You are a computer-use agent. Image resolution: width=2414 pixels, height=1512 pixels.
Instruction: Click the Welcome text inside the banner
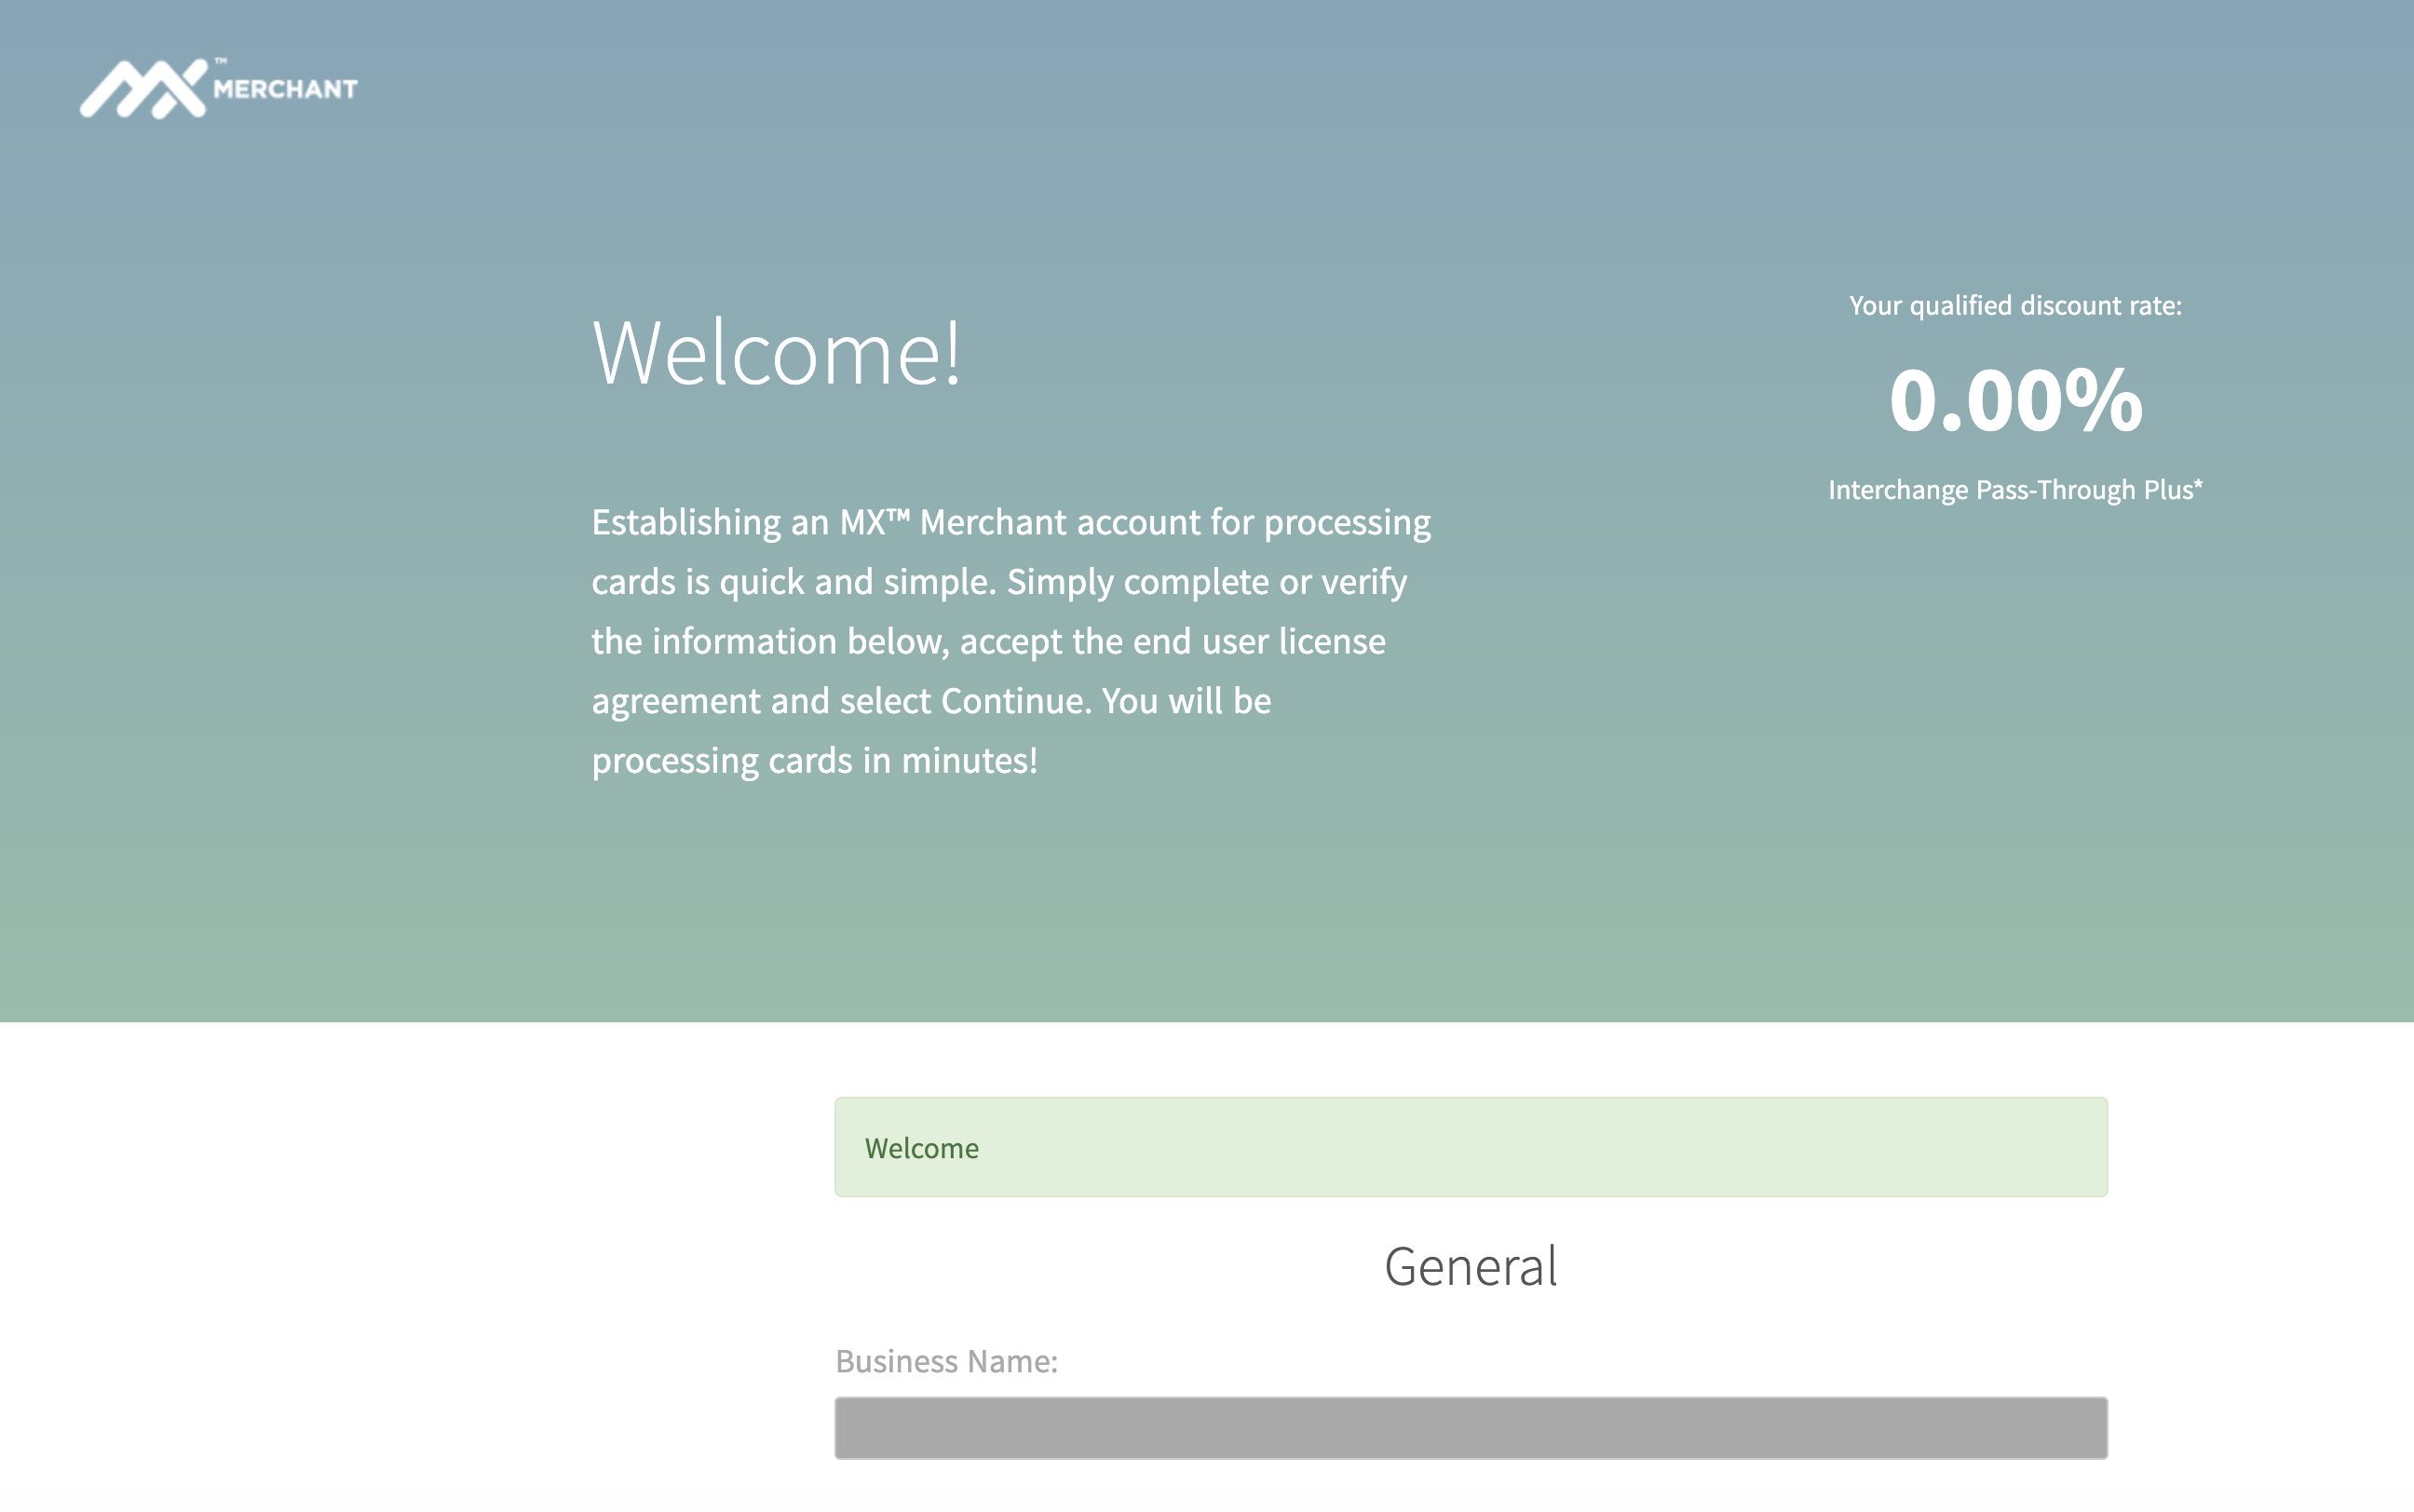point(921,1149)
